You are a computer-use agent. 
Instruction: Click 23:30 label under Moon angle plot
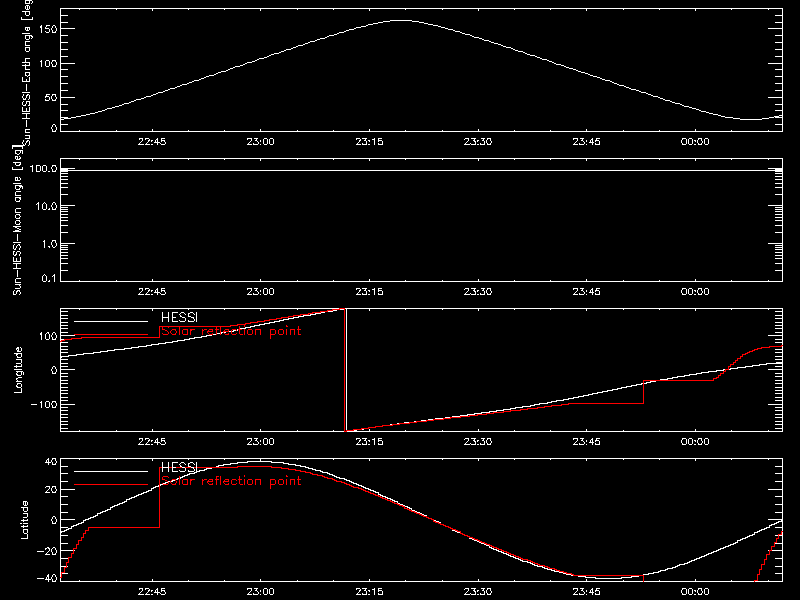pyautogui.click(x=478, y=292)
